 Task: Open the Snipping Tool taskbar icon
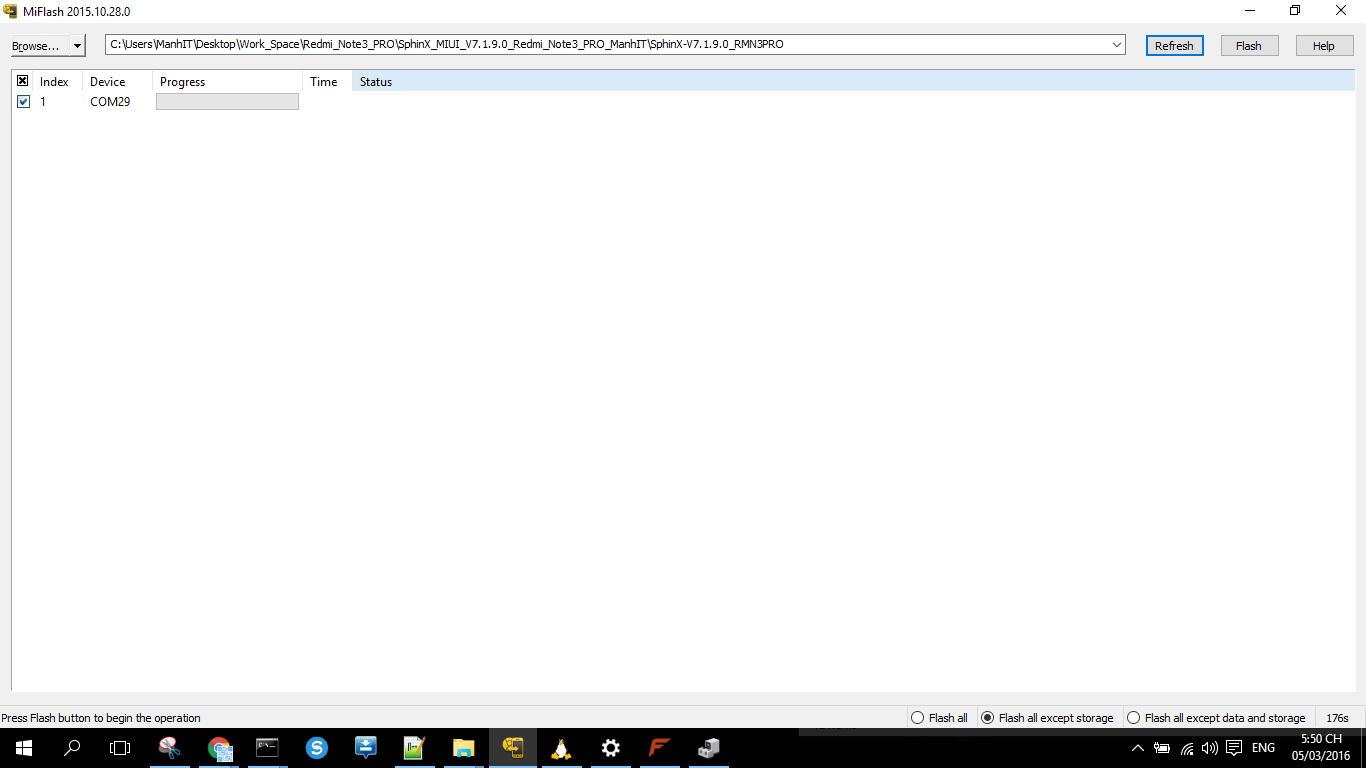tap(170, 748)
